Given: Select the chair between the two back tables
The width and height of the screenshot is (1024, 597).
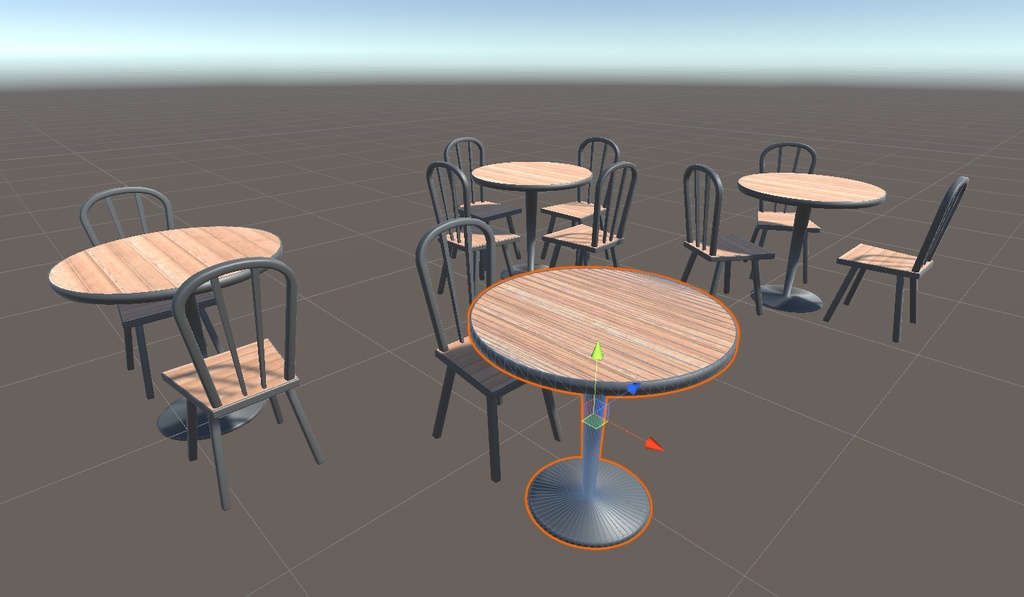Looking at the screenshot, I should coord(715,230).
